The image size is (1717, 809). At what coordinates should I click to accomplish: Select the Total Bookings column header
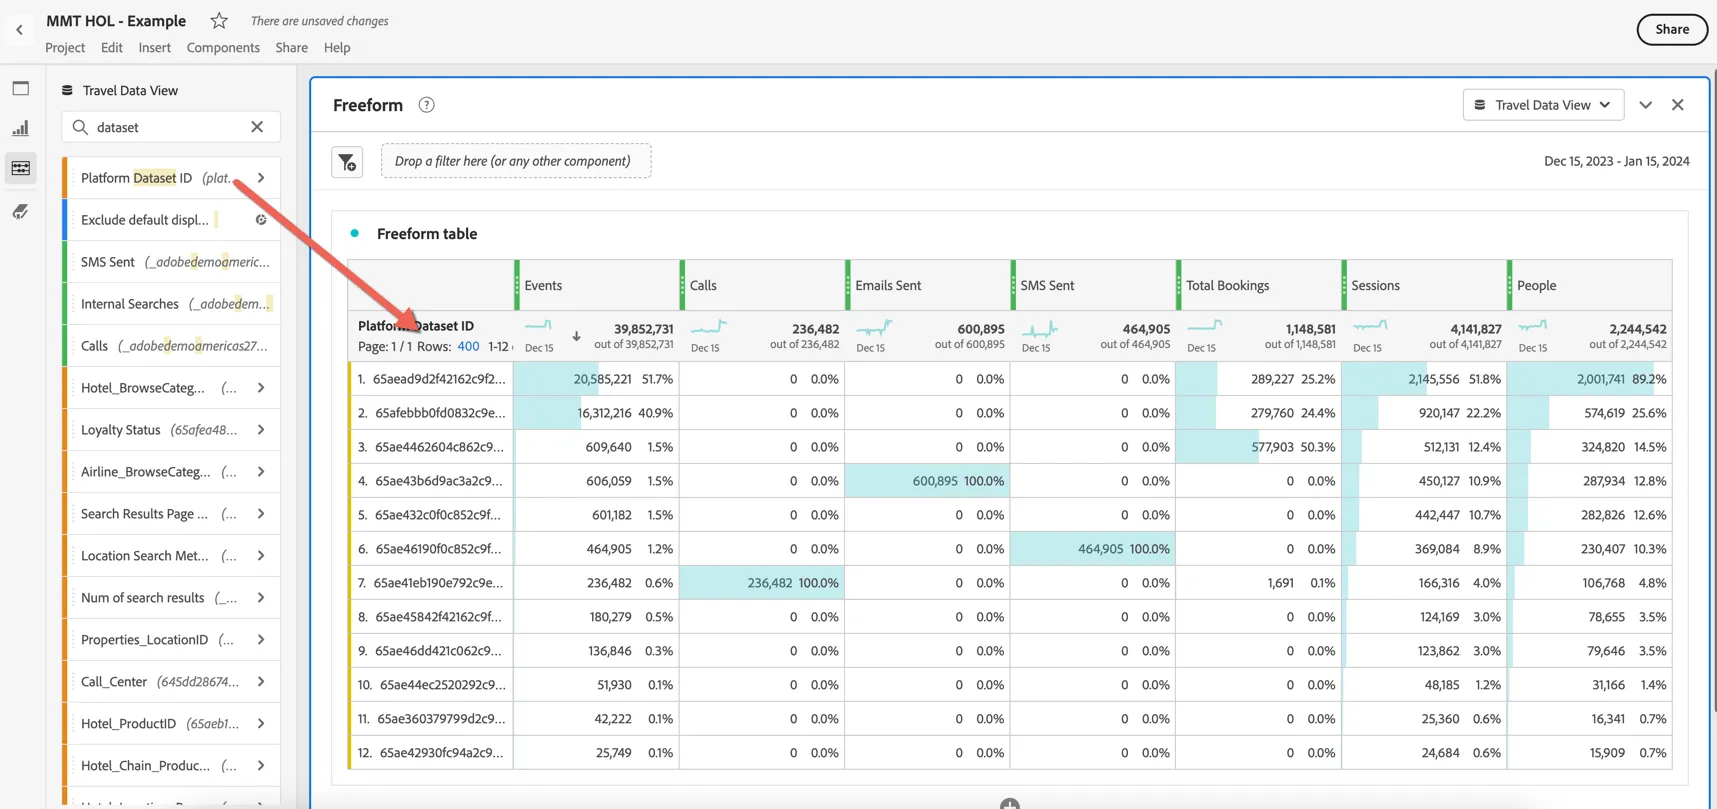pos(1259,286)
